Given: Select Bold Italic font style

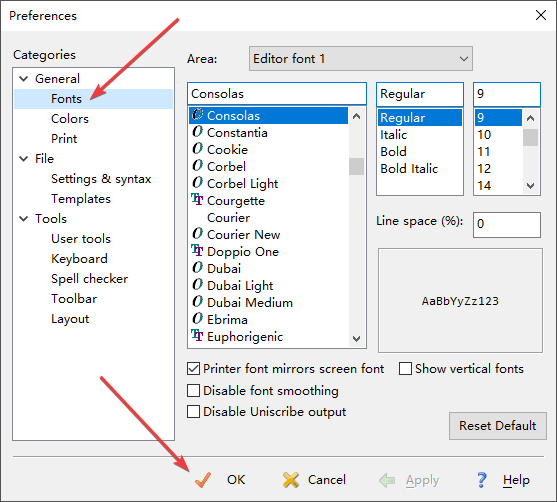Looking at the screenshot, I should [x=409, y=169].
